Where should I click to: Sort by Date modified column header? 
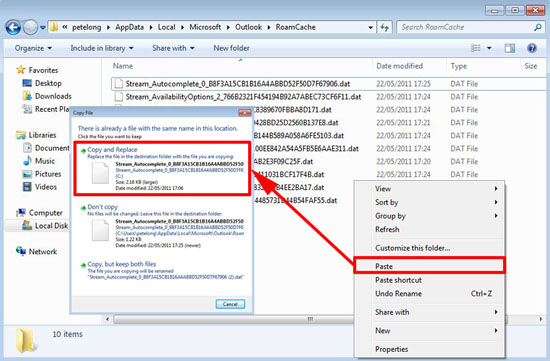(x=400, y=66)
